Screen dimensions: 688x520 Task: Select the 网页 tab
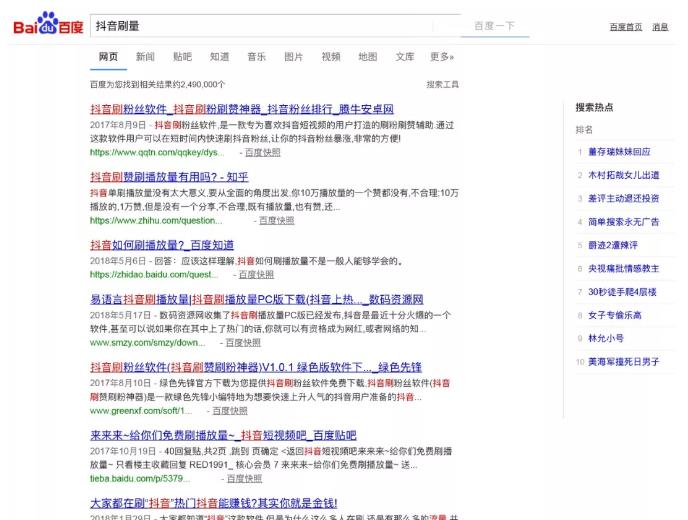point(108,57)
